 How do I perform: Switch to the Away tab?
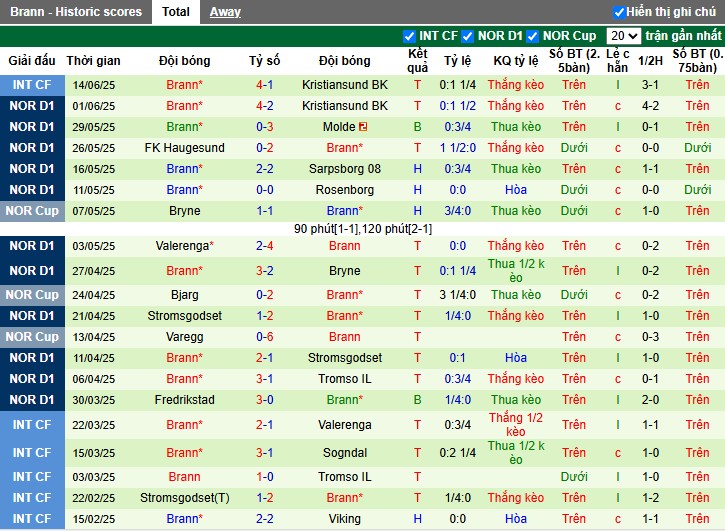tap(225, 12)
